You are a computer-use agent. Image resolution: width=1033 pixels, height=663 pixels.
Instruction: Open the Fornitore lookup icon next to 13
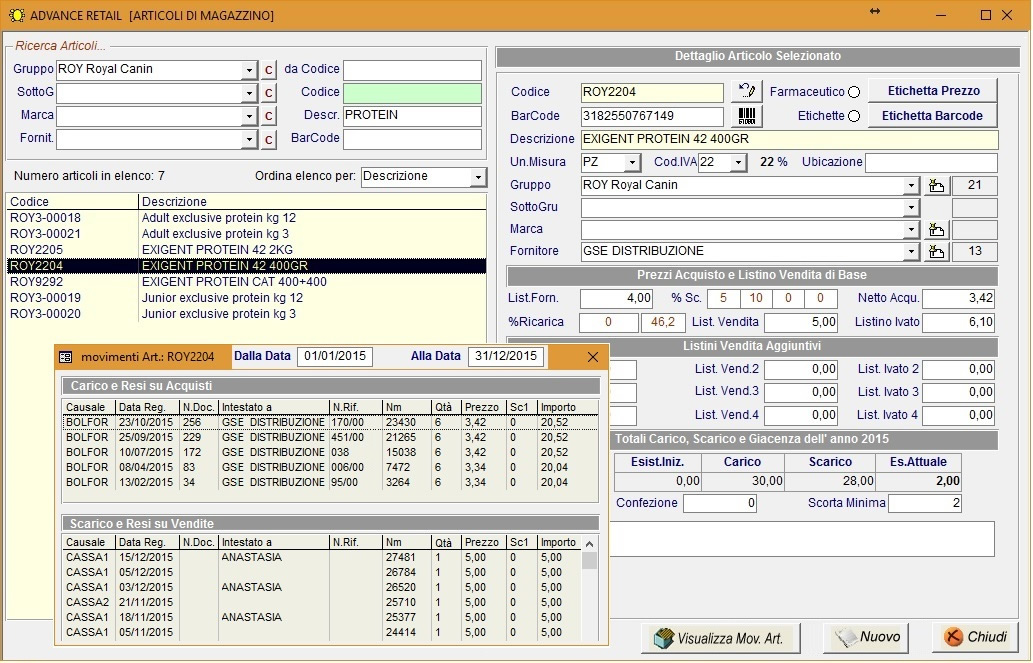tap(936, 252)
